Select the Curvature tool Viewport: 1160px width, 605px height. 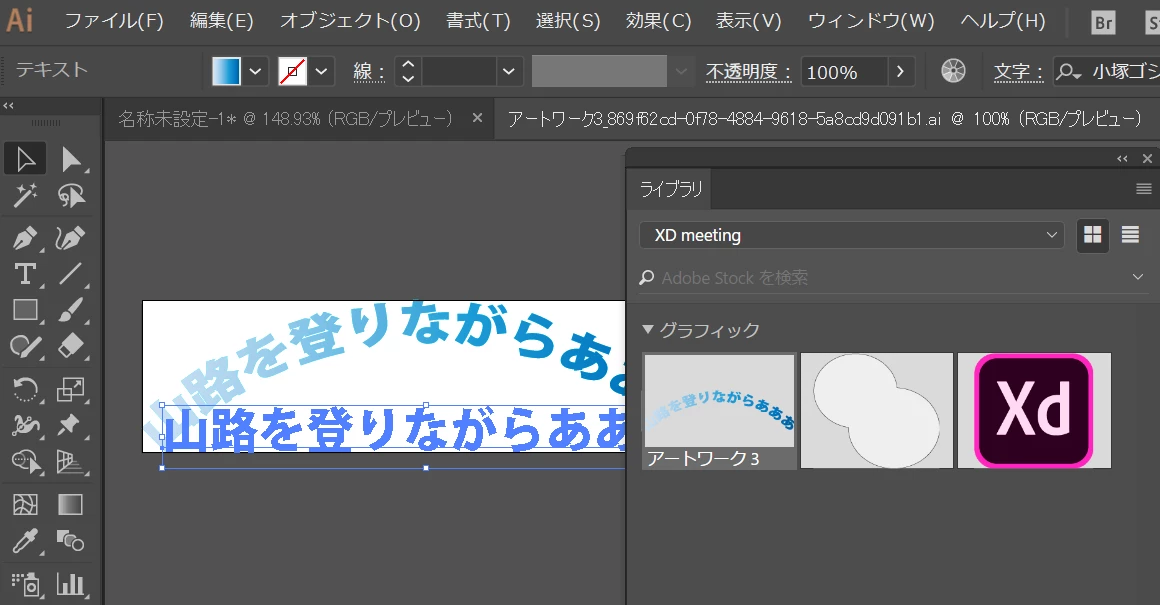(x=71, y=238)
